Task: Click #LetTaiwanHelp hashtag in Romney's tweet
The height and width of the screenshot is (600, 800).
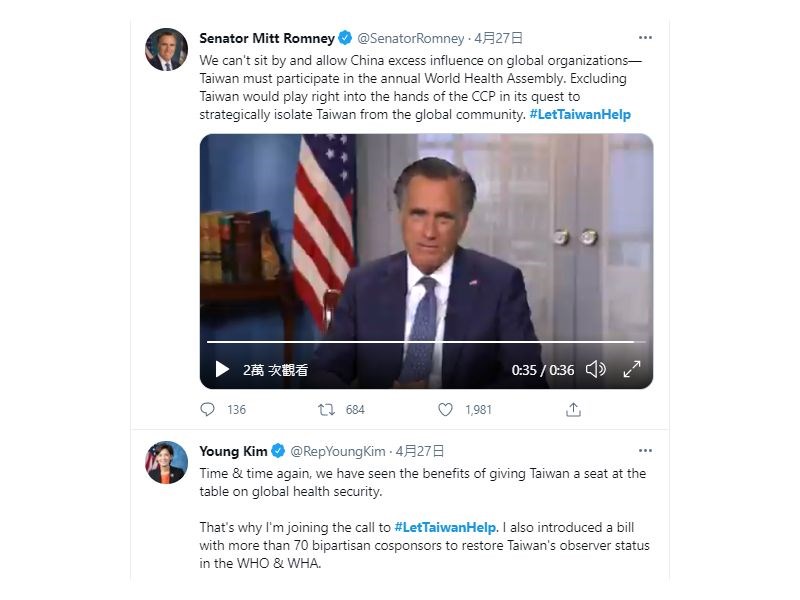Action: click(580, 115)
